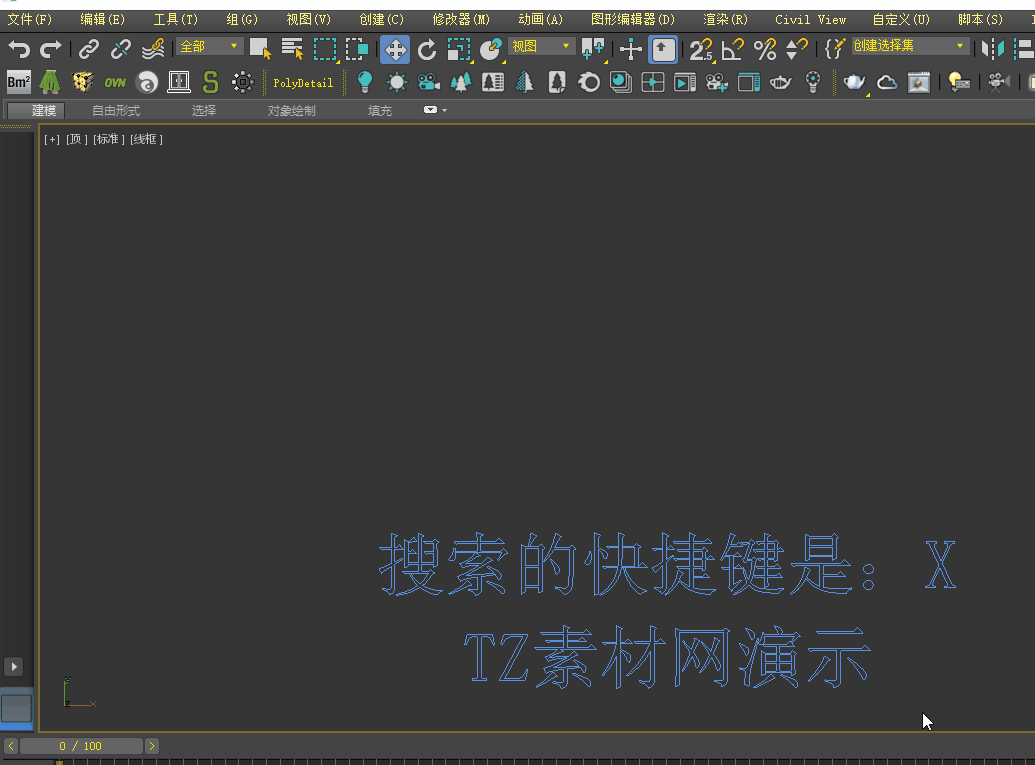Open the 视图 reference coordinate dropdown
Image resolution: width=1035 pixels, height=765 pixels.
541,47
